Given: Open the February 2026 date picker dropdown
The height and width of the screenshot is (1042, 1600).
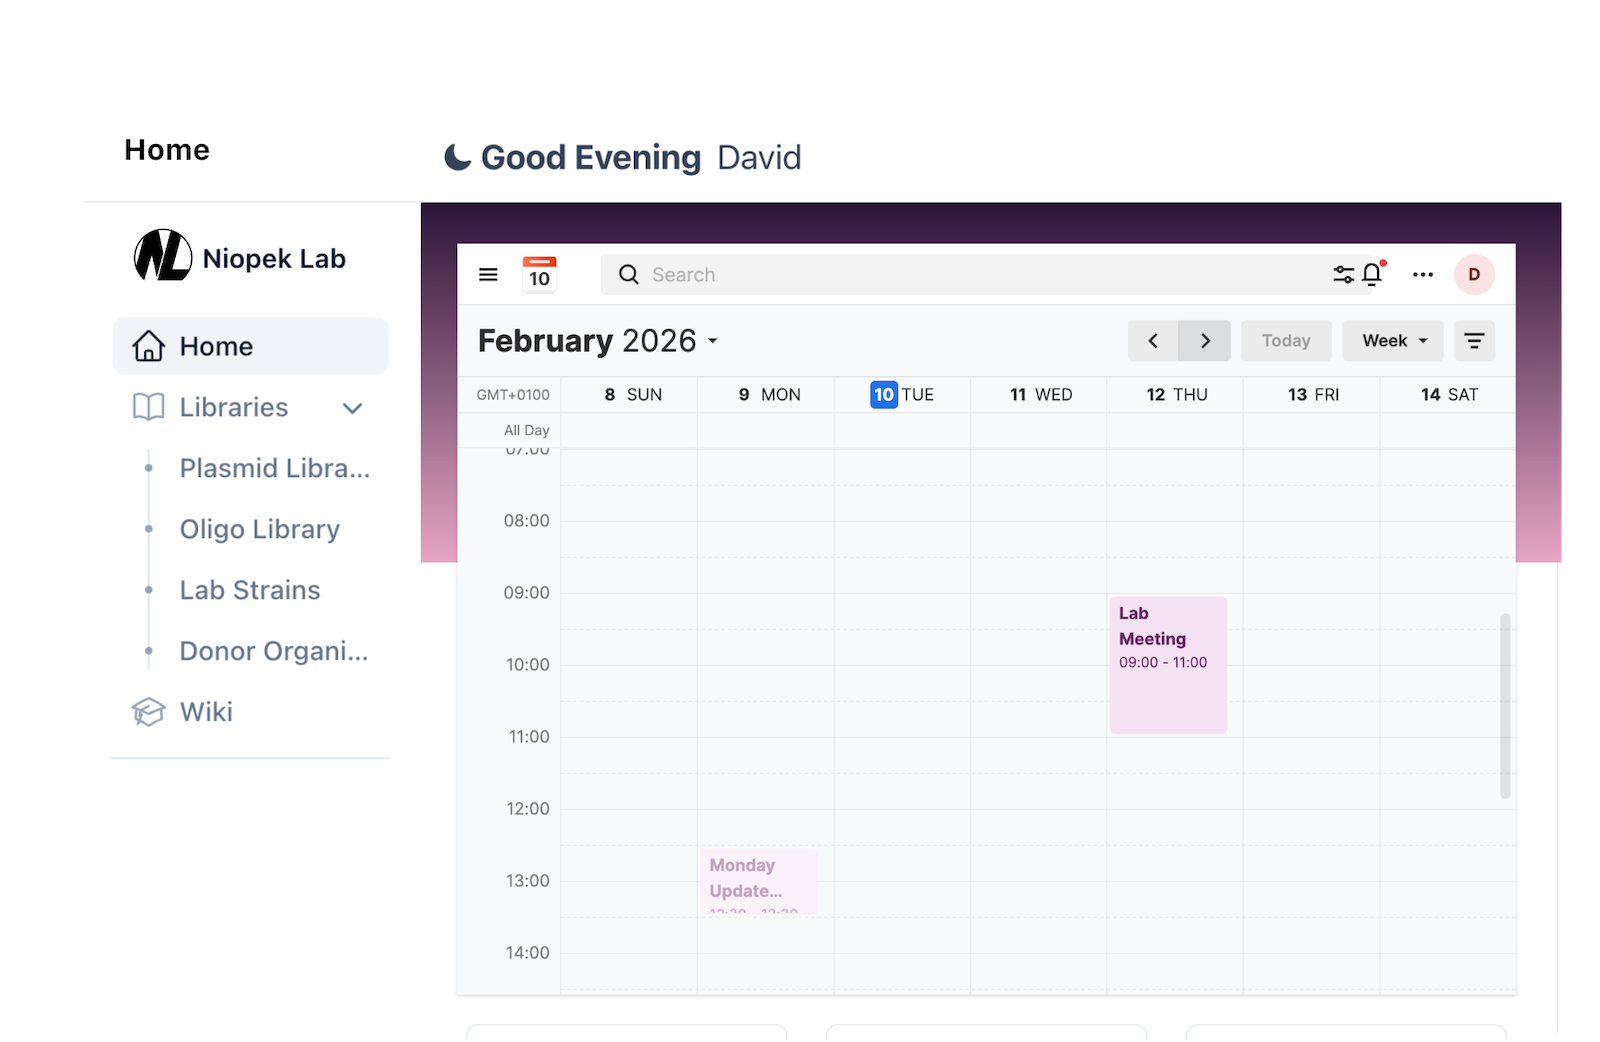Looking at the screenshot, I should pyautogui.click(x=598, y=340).
